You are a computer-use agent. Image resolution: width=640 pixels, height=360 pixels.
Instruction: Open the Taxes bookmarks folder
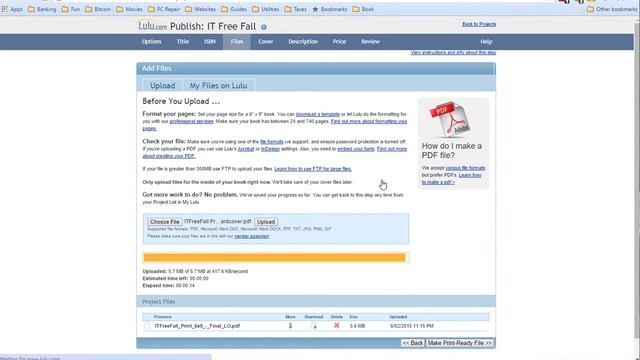pyautogui.click(x=296, y=9)
